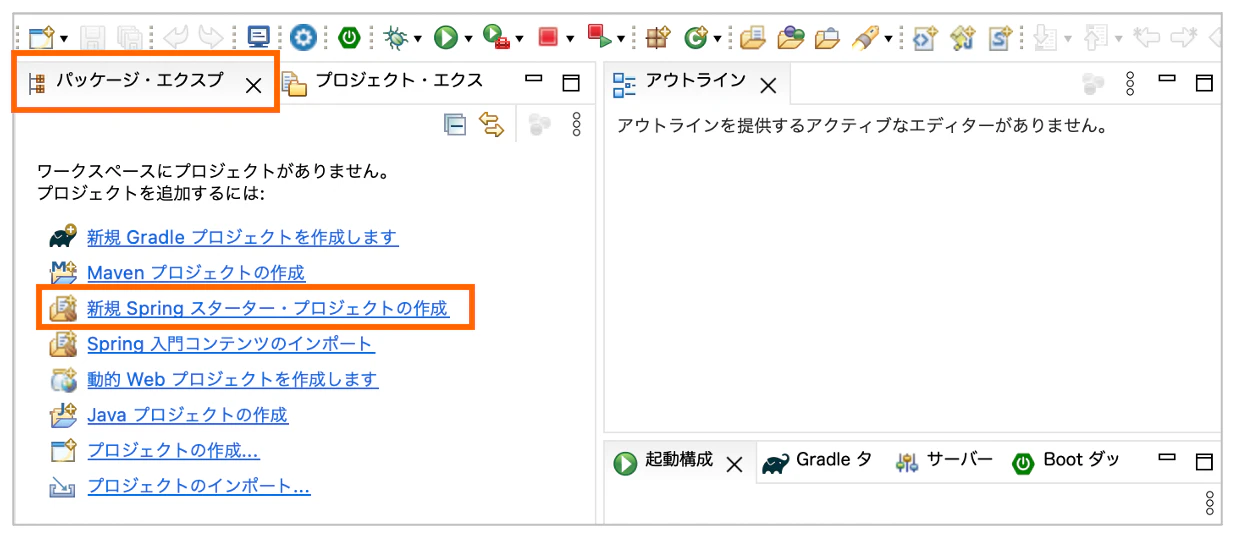
Task: Click the Open Type folder icon
Action: 752,38
